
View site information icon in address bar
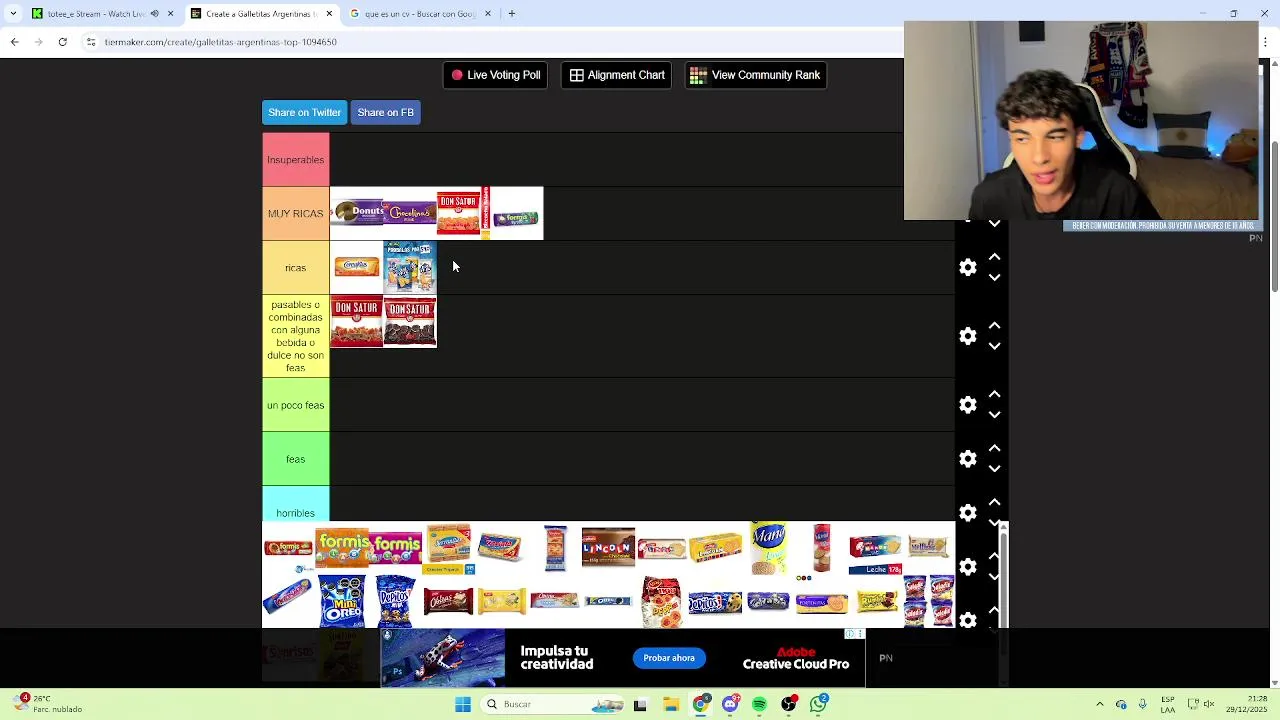point(91,42)
